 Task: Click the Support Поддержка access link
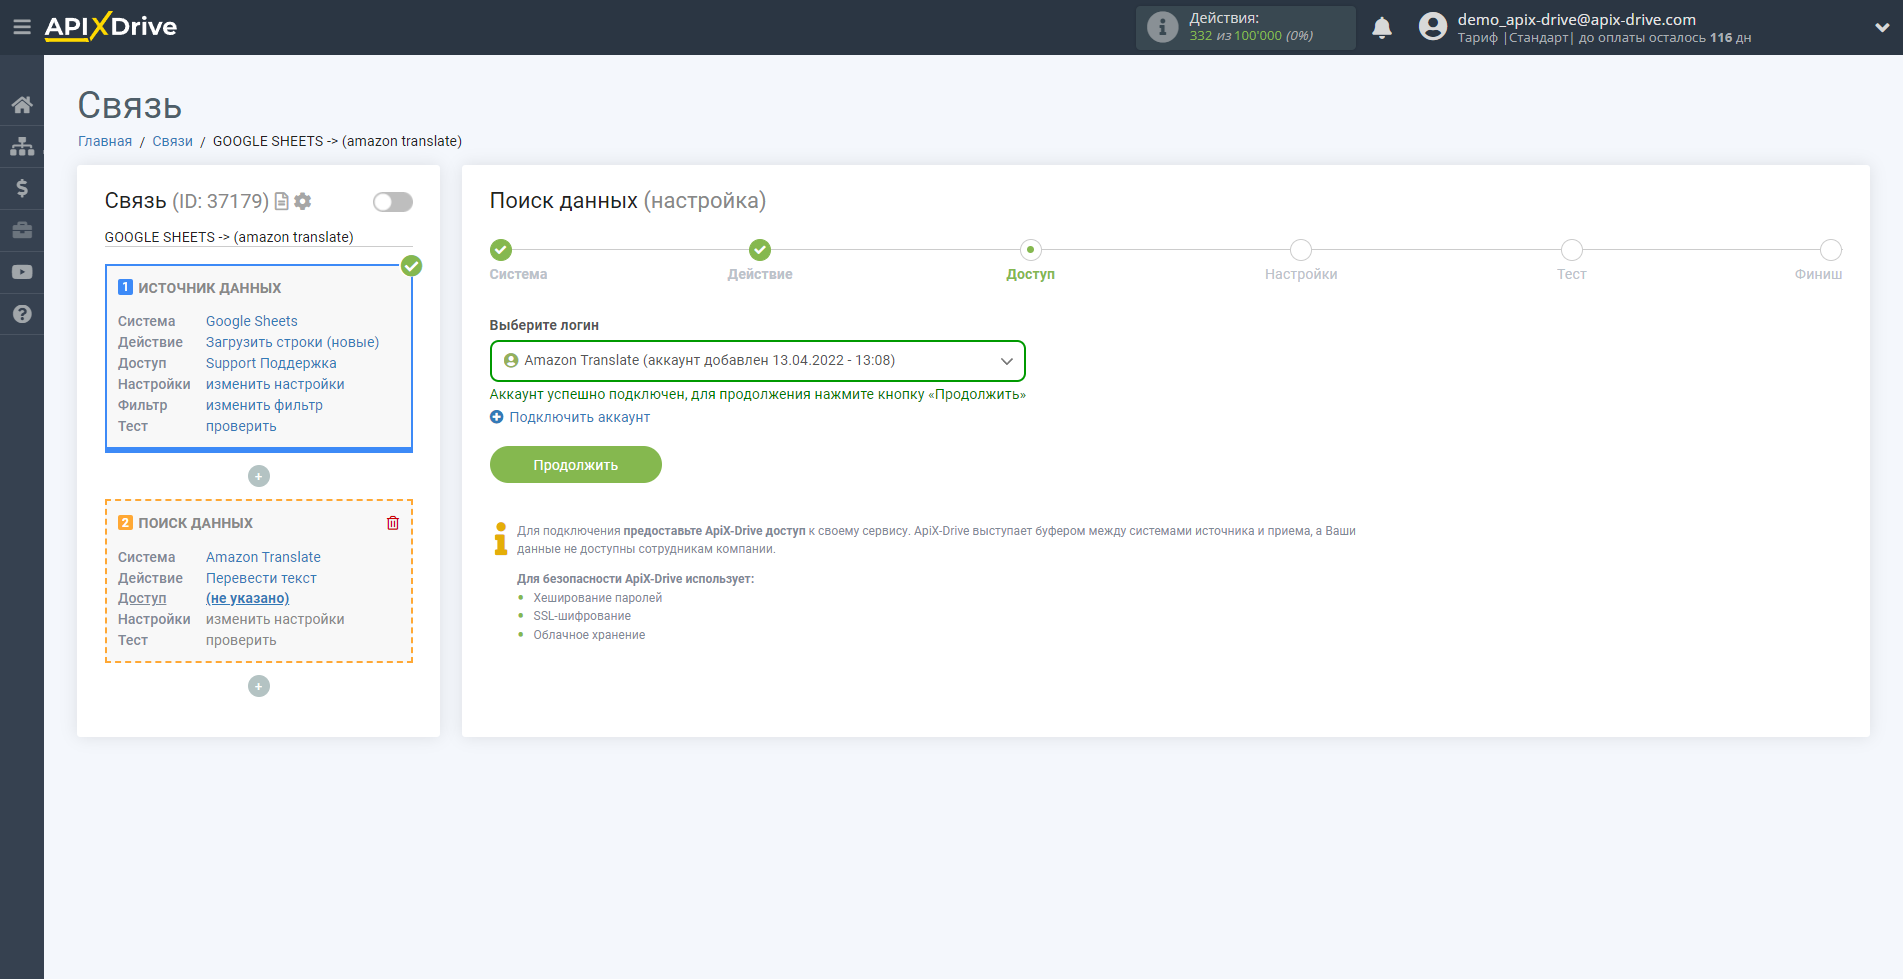271,363
